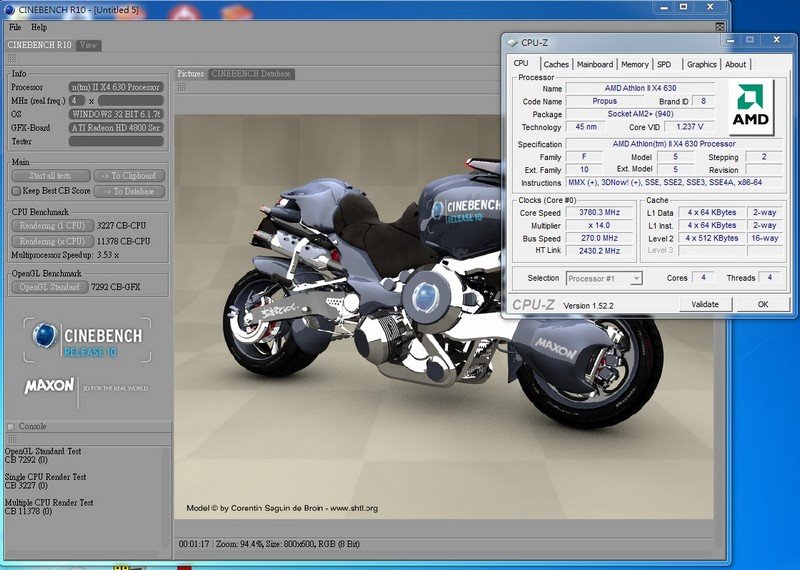Click the To Database button
This screenshot has width=800, height=570.
(129, 191)
